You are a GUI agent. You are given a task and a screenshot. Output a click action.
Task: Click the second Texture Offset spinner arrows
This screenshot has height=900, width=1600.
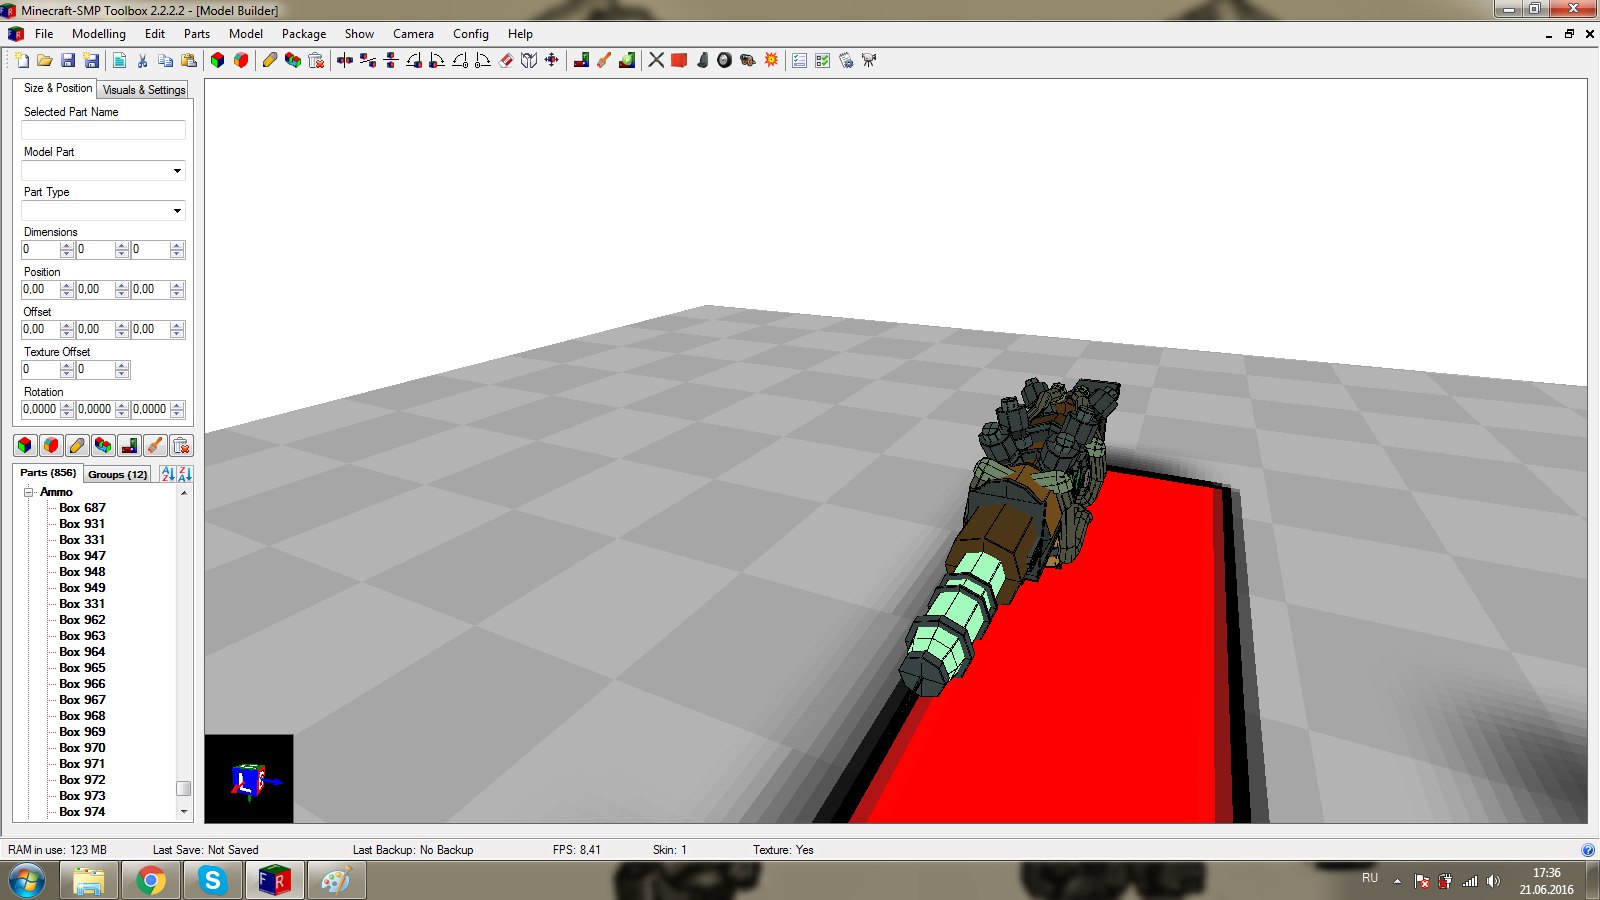(122, 370)
